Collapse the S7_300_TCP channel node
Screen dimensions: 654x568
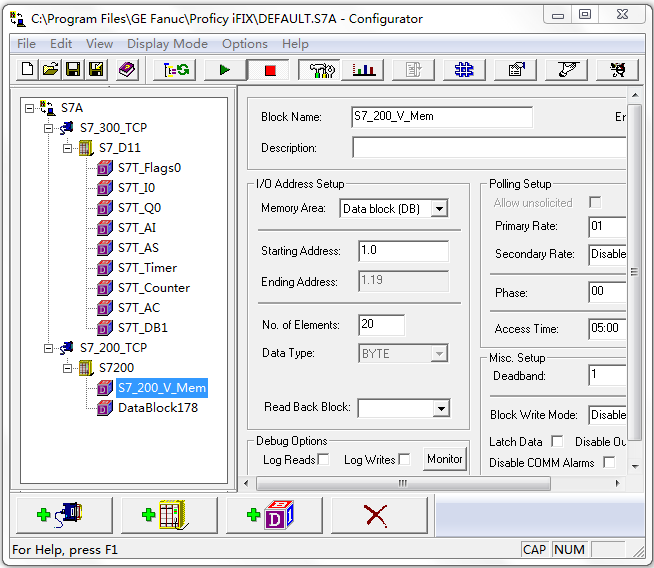pos(48,128)
